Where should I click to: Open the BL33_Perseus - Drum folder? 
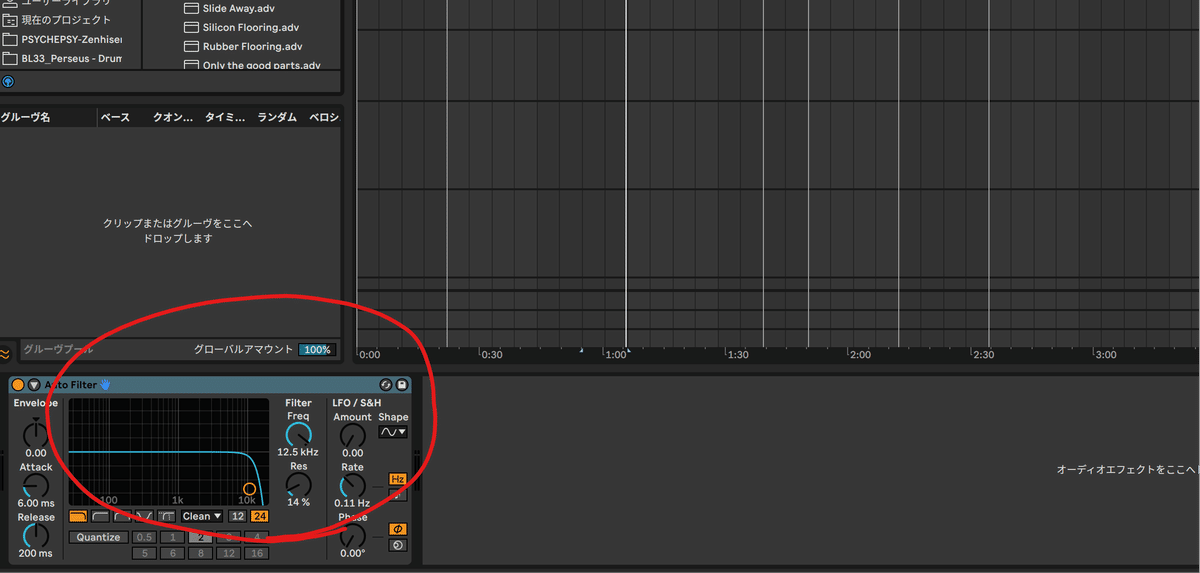coord(62,58)
